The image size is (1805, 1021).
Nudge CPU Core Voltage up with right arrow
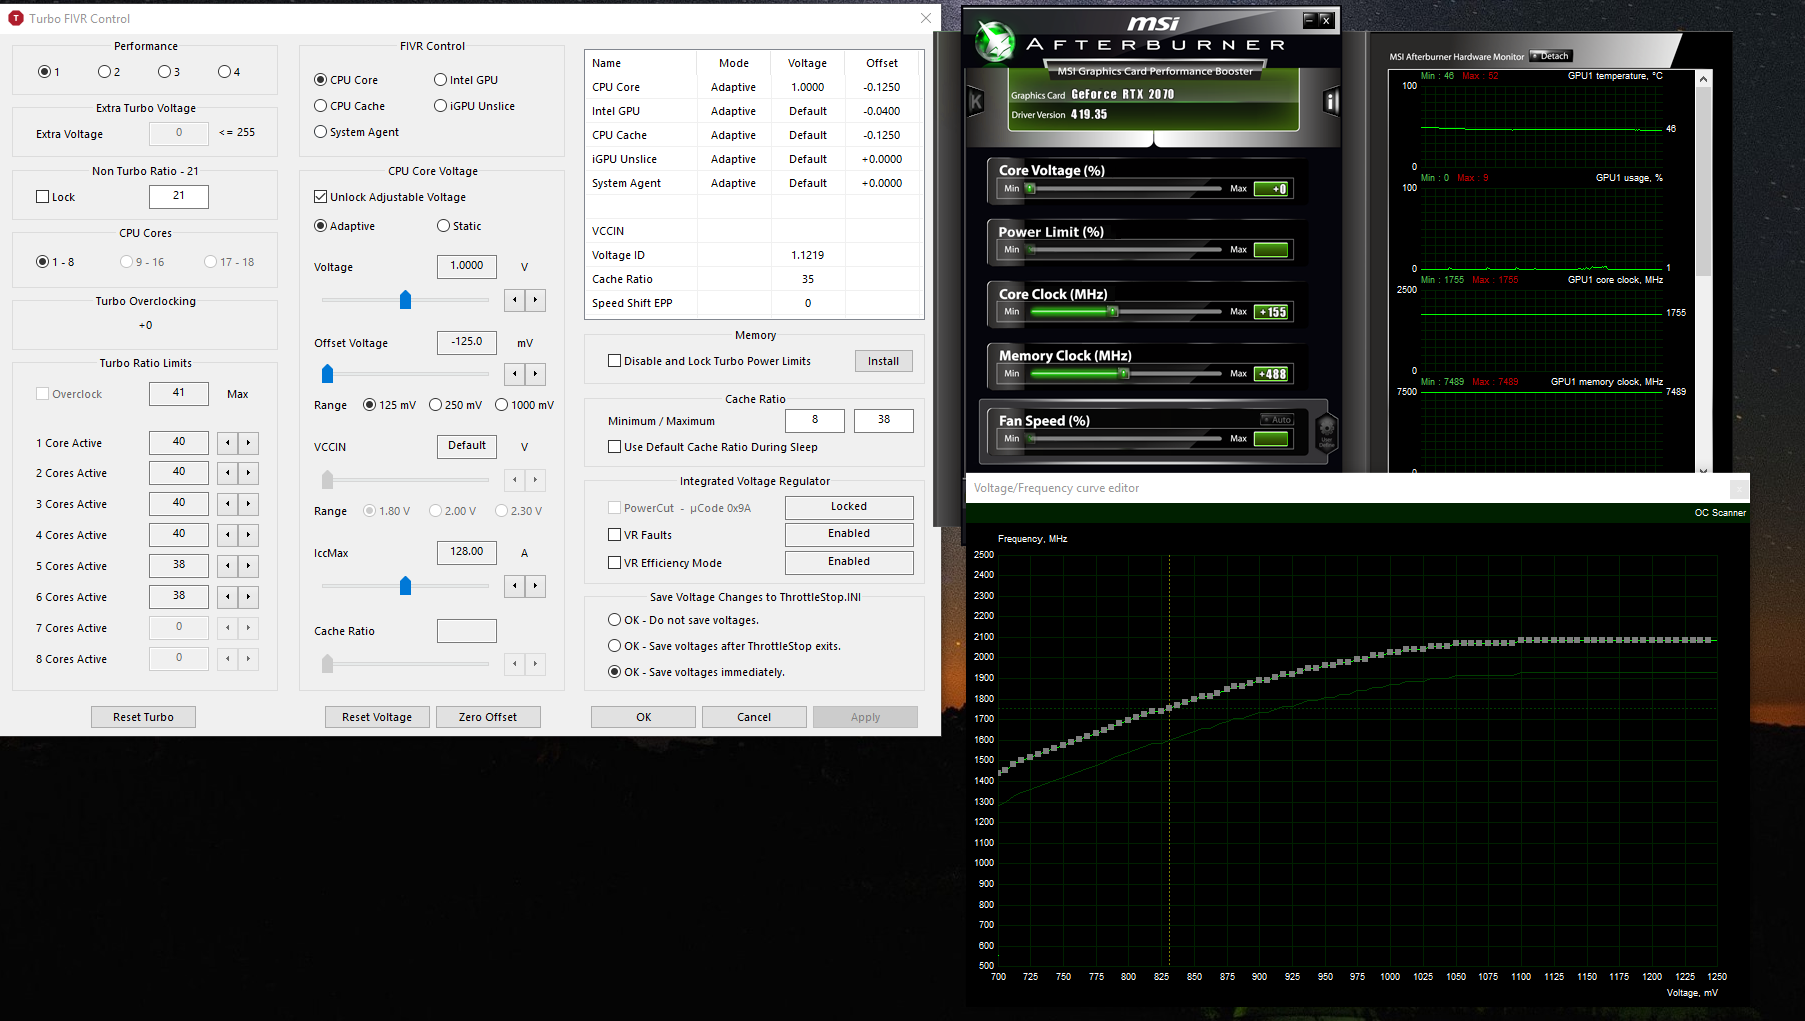tap(535, 300)
